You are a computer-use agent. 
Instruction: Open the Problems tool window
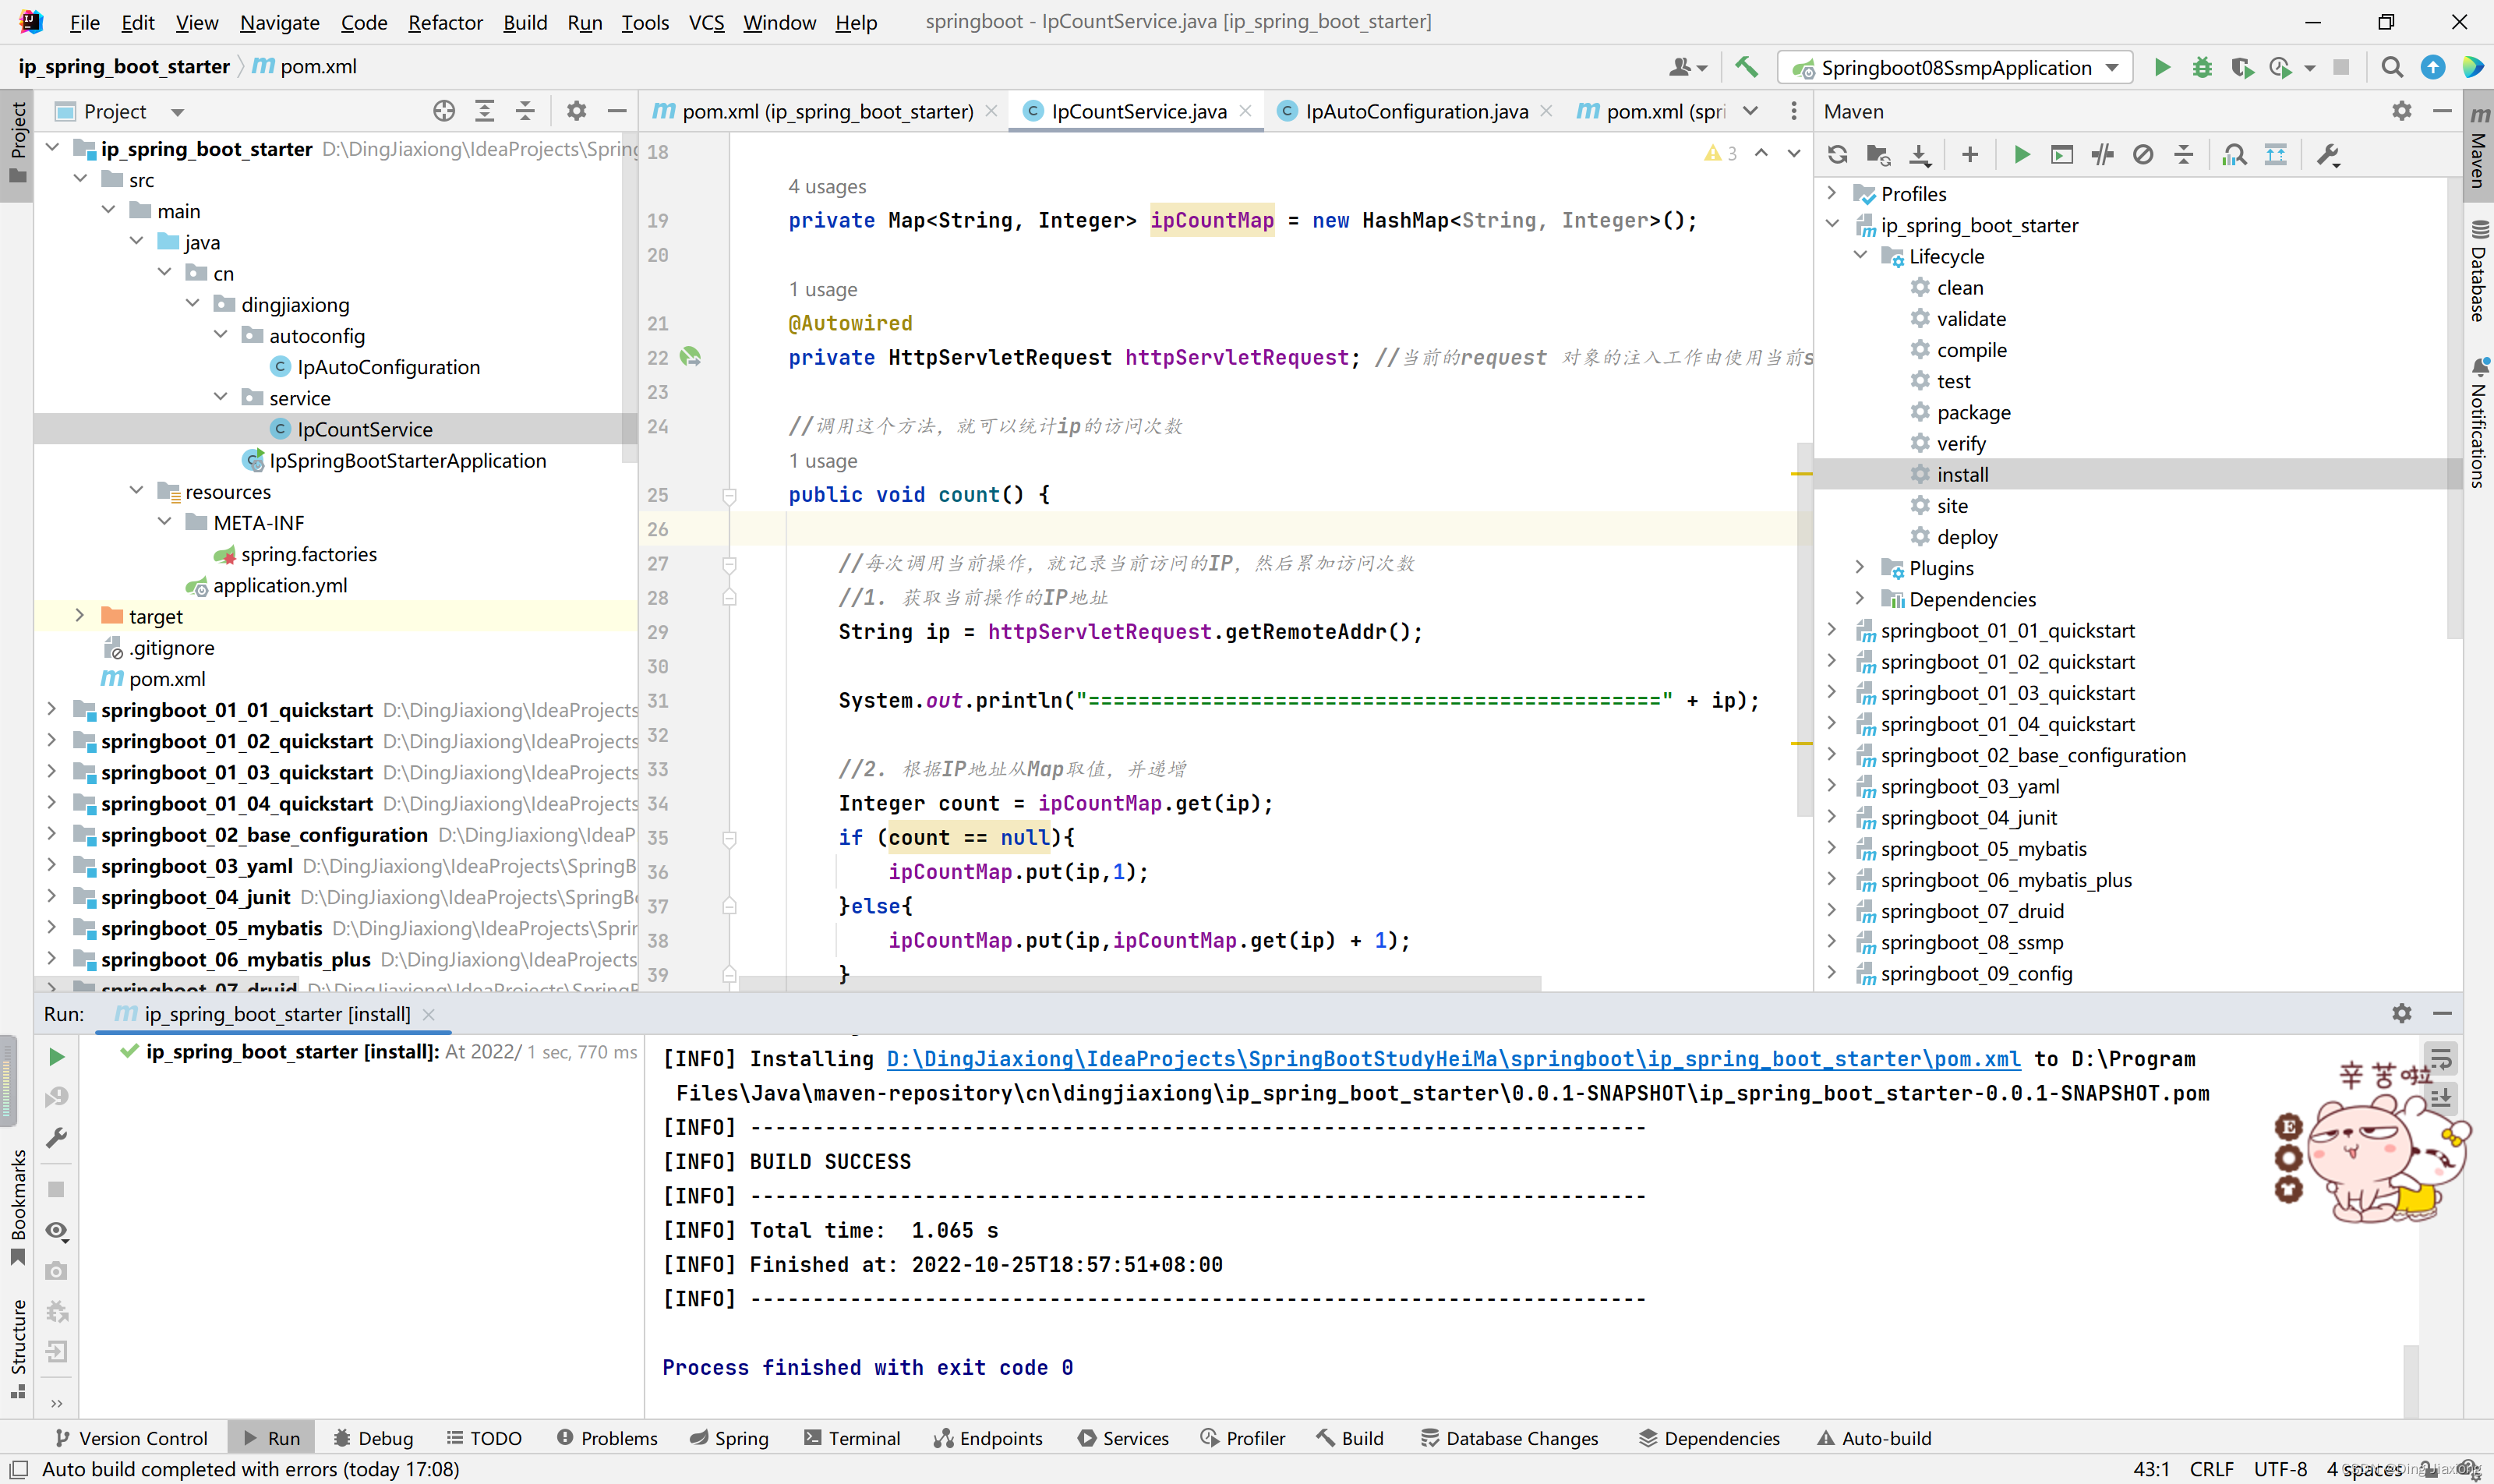pos(607,1438)
